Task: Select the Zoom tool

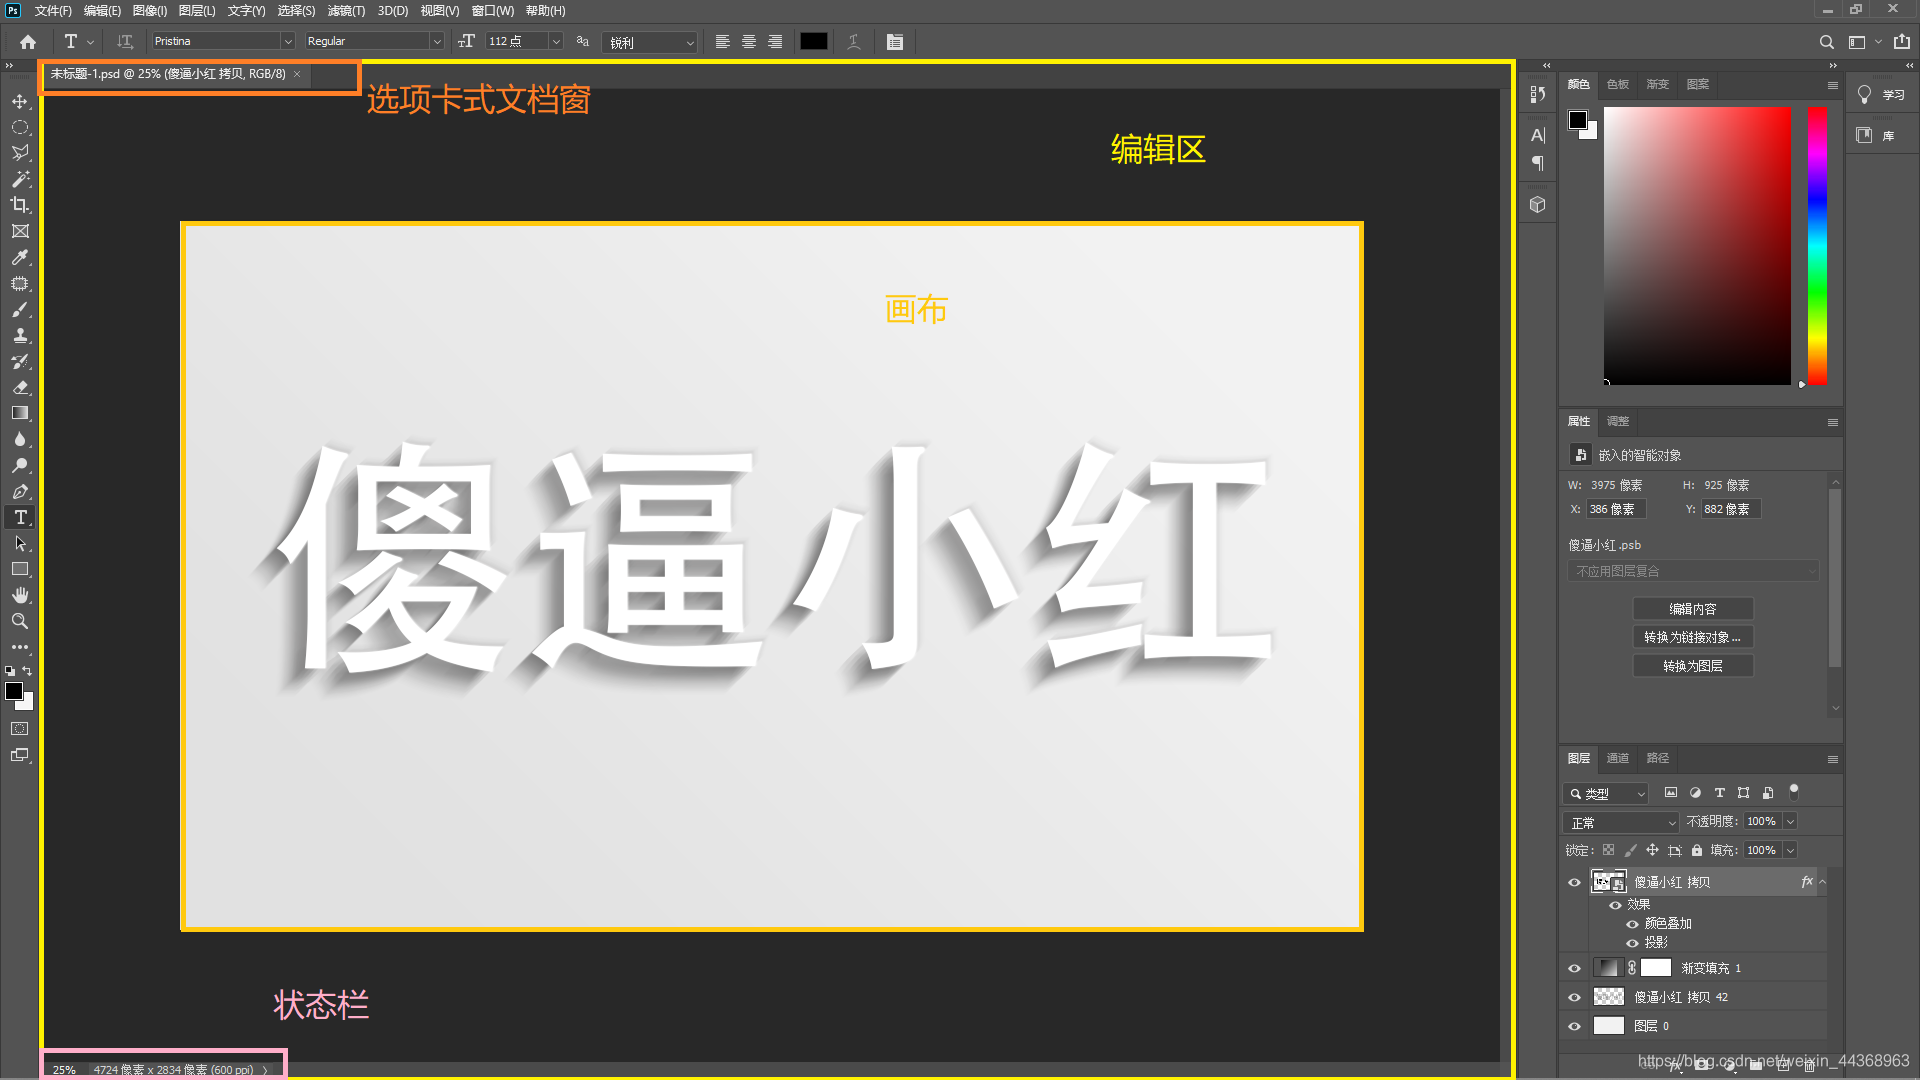Action: (x=20, y=621)
